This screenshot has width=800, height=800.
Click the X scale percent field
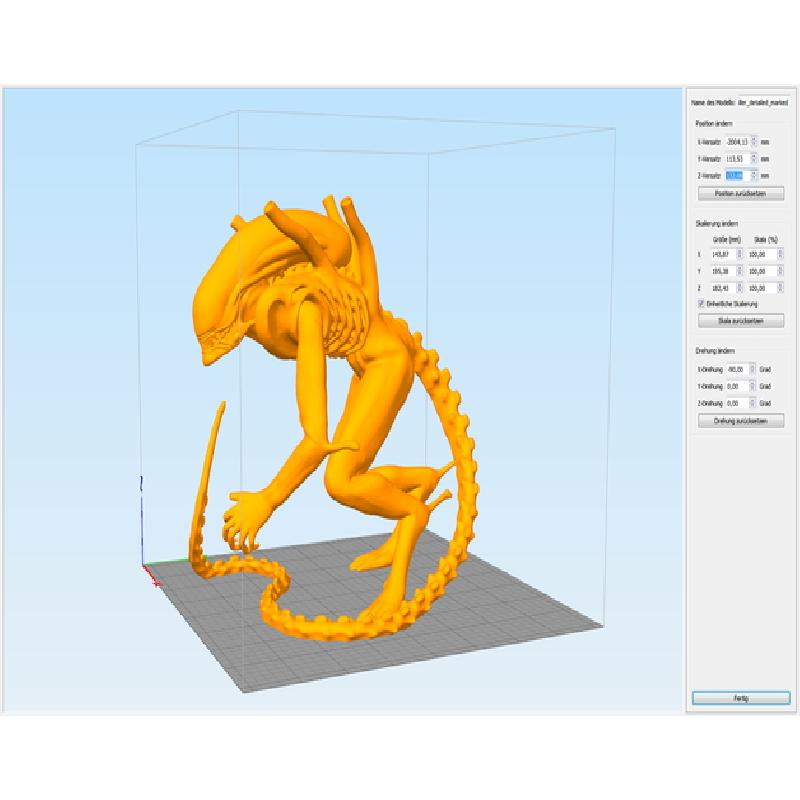[x=762, y=254]
